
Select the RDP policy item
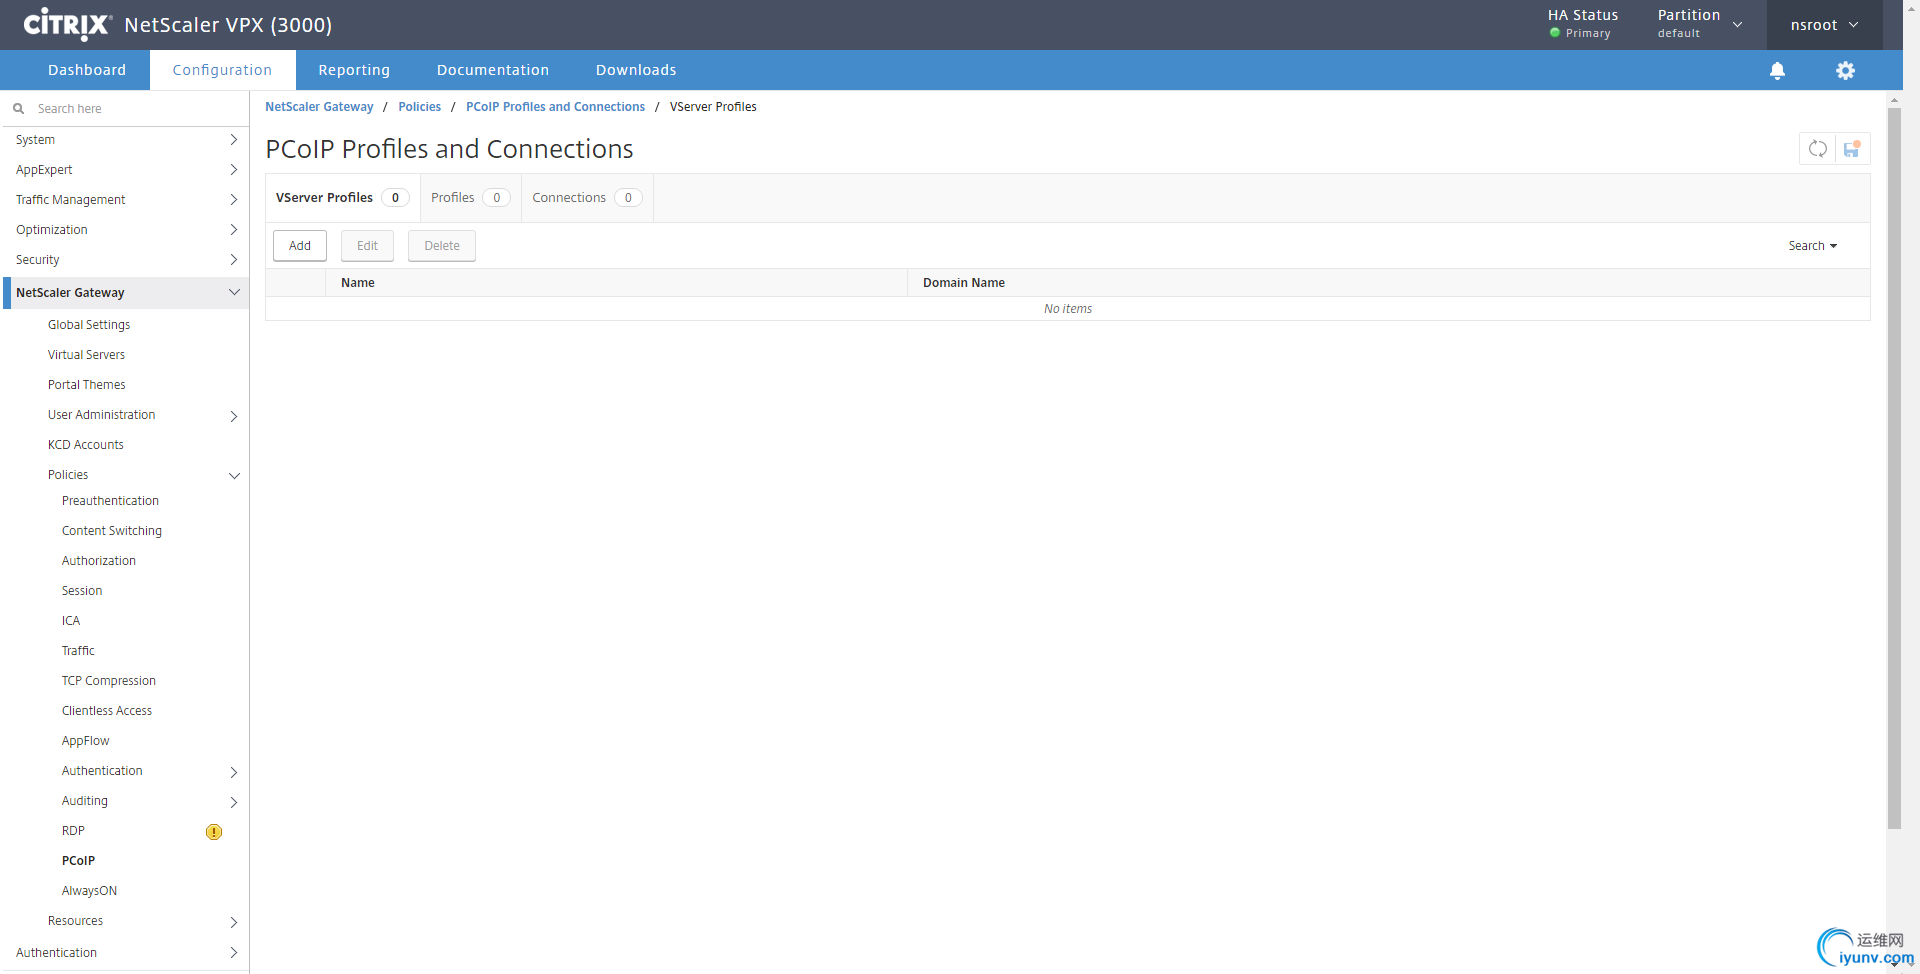(73, 831)
